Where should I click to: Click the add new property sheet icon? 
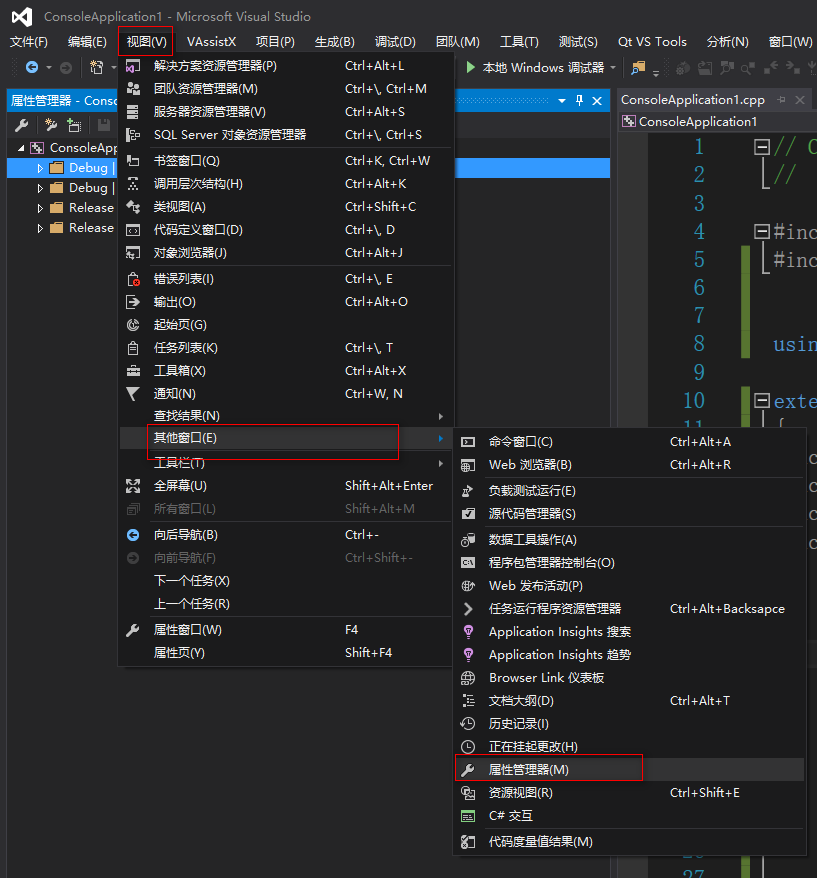(x=51, y=125)
